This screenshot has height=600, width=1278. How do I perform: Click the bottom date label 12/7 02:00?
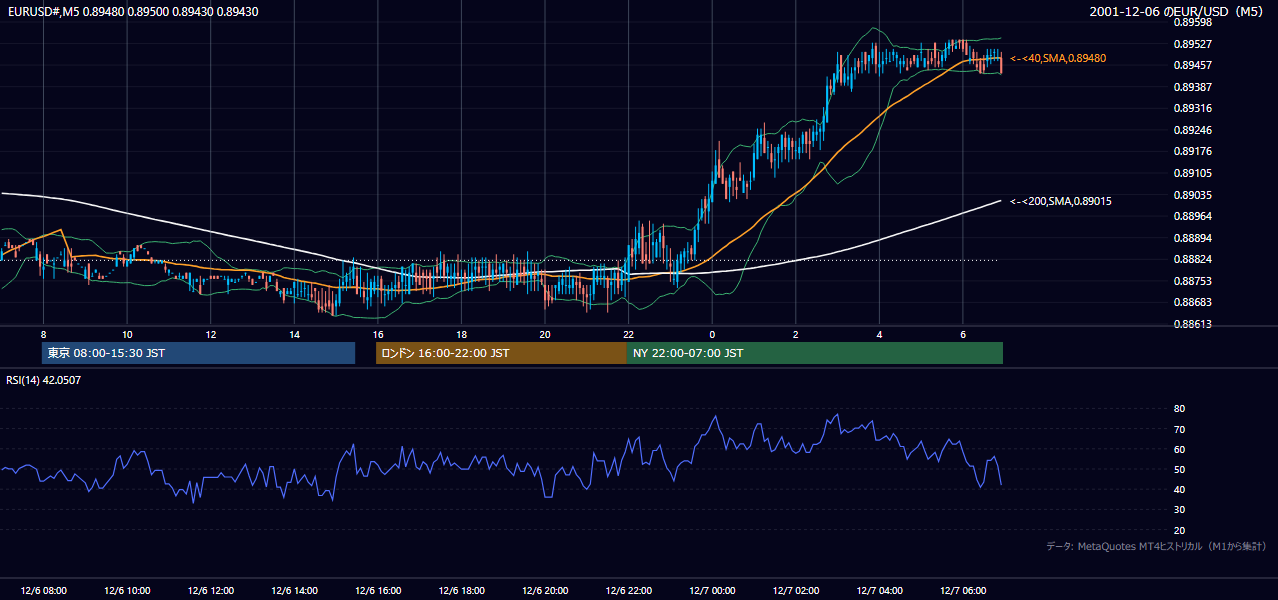795,591
